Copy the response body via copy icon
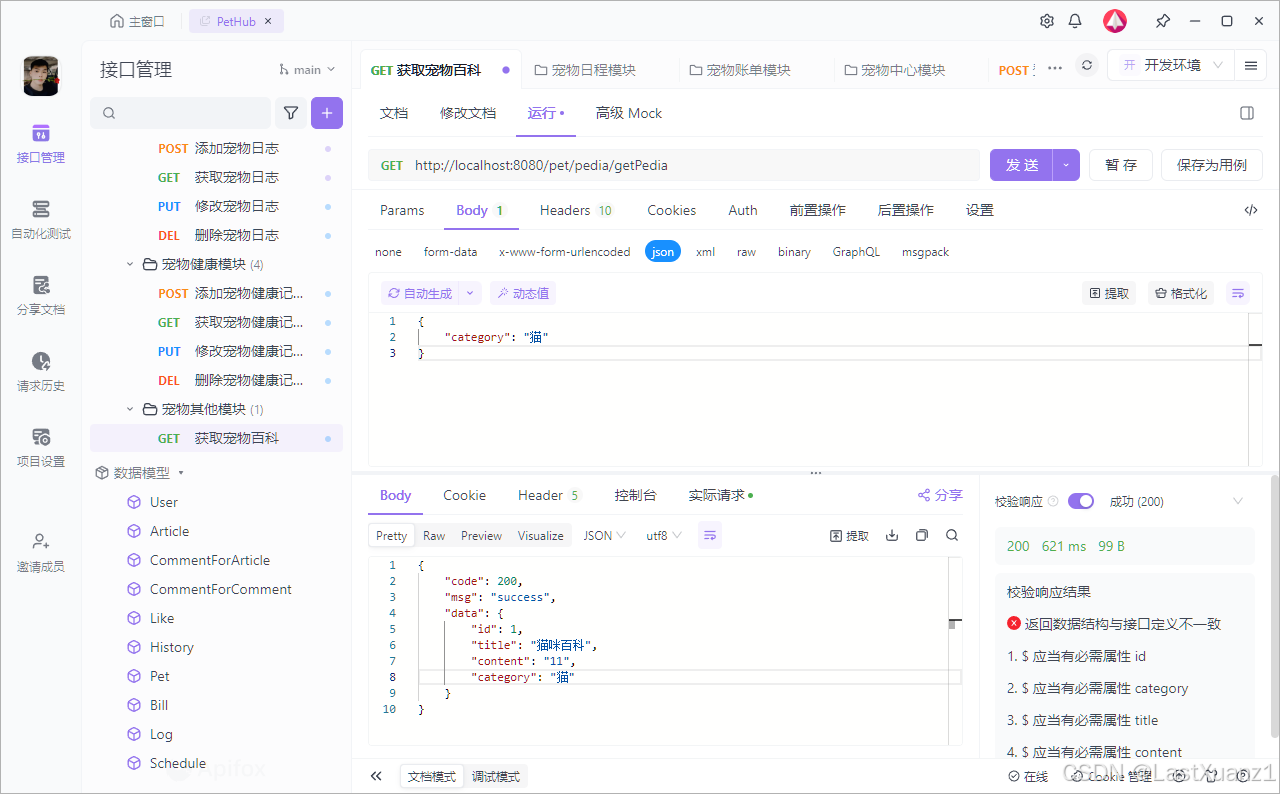Viewport: 1280px width, 794px height. pos(921,535)
